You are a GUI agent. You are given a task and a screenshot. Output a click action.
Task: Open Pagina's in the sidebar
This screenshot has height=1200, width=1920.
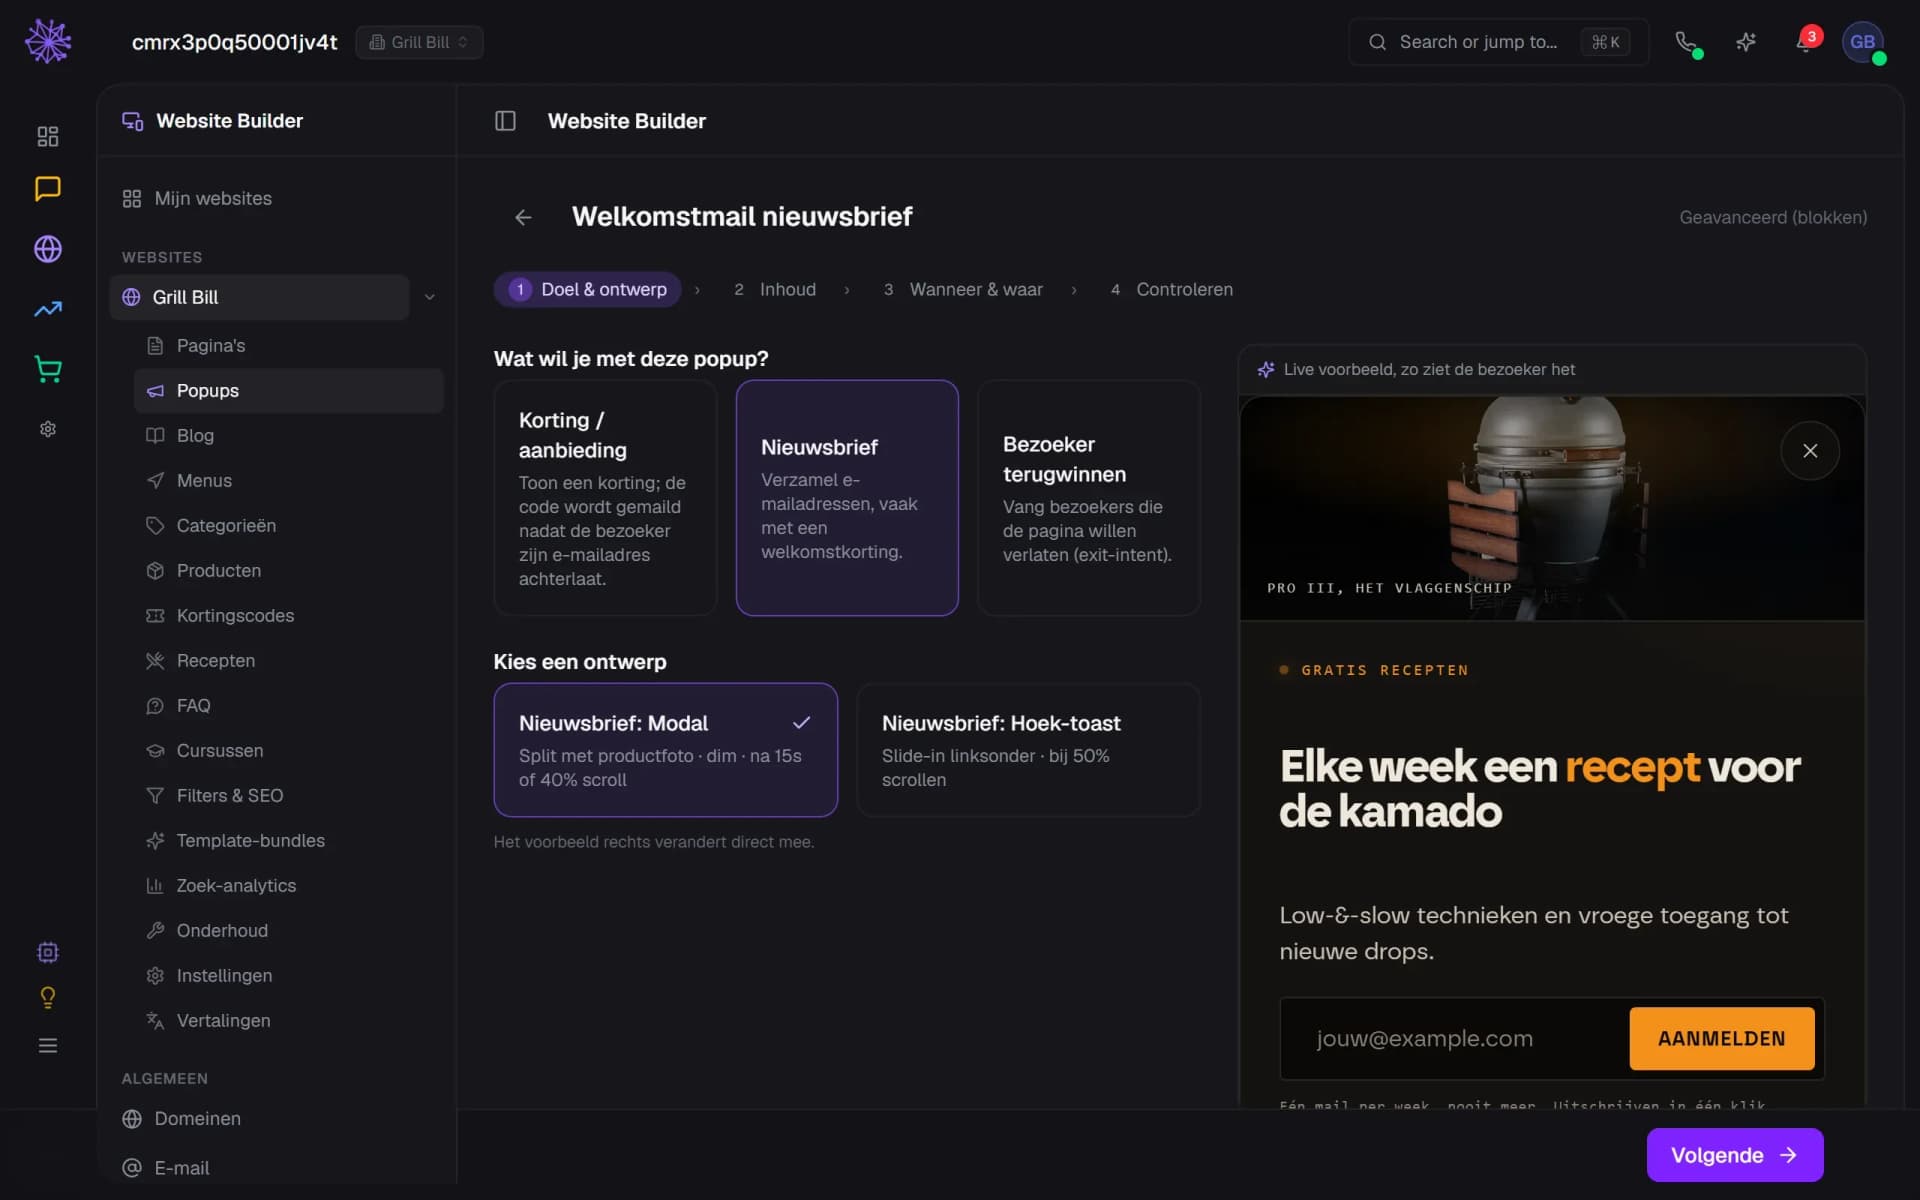coord(288,345)
